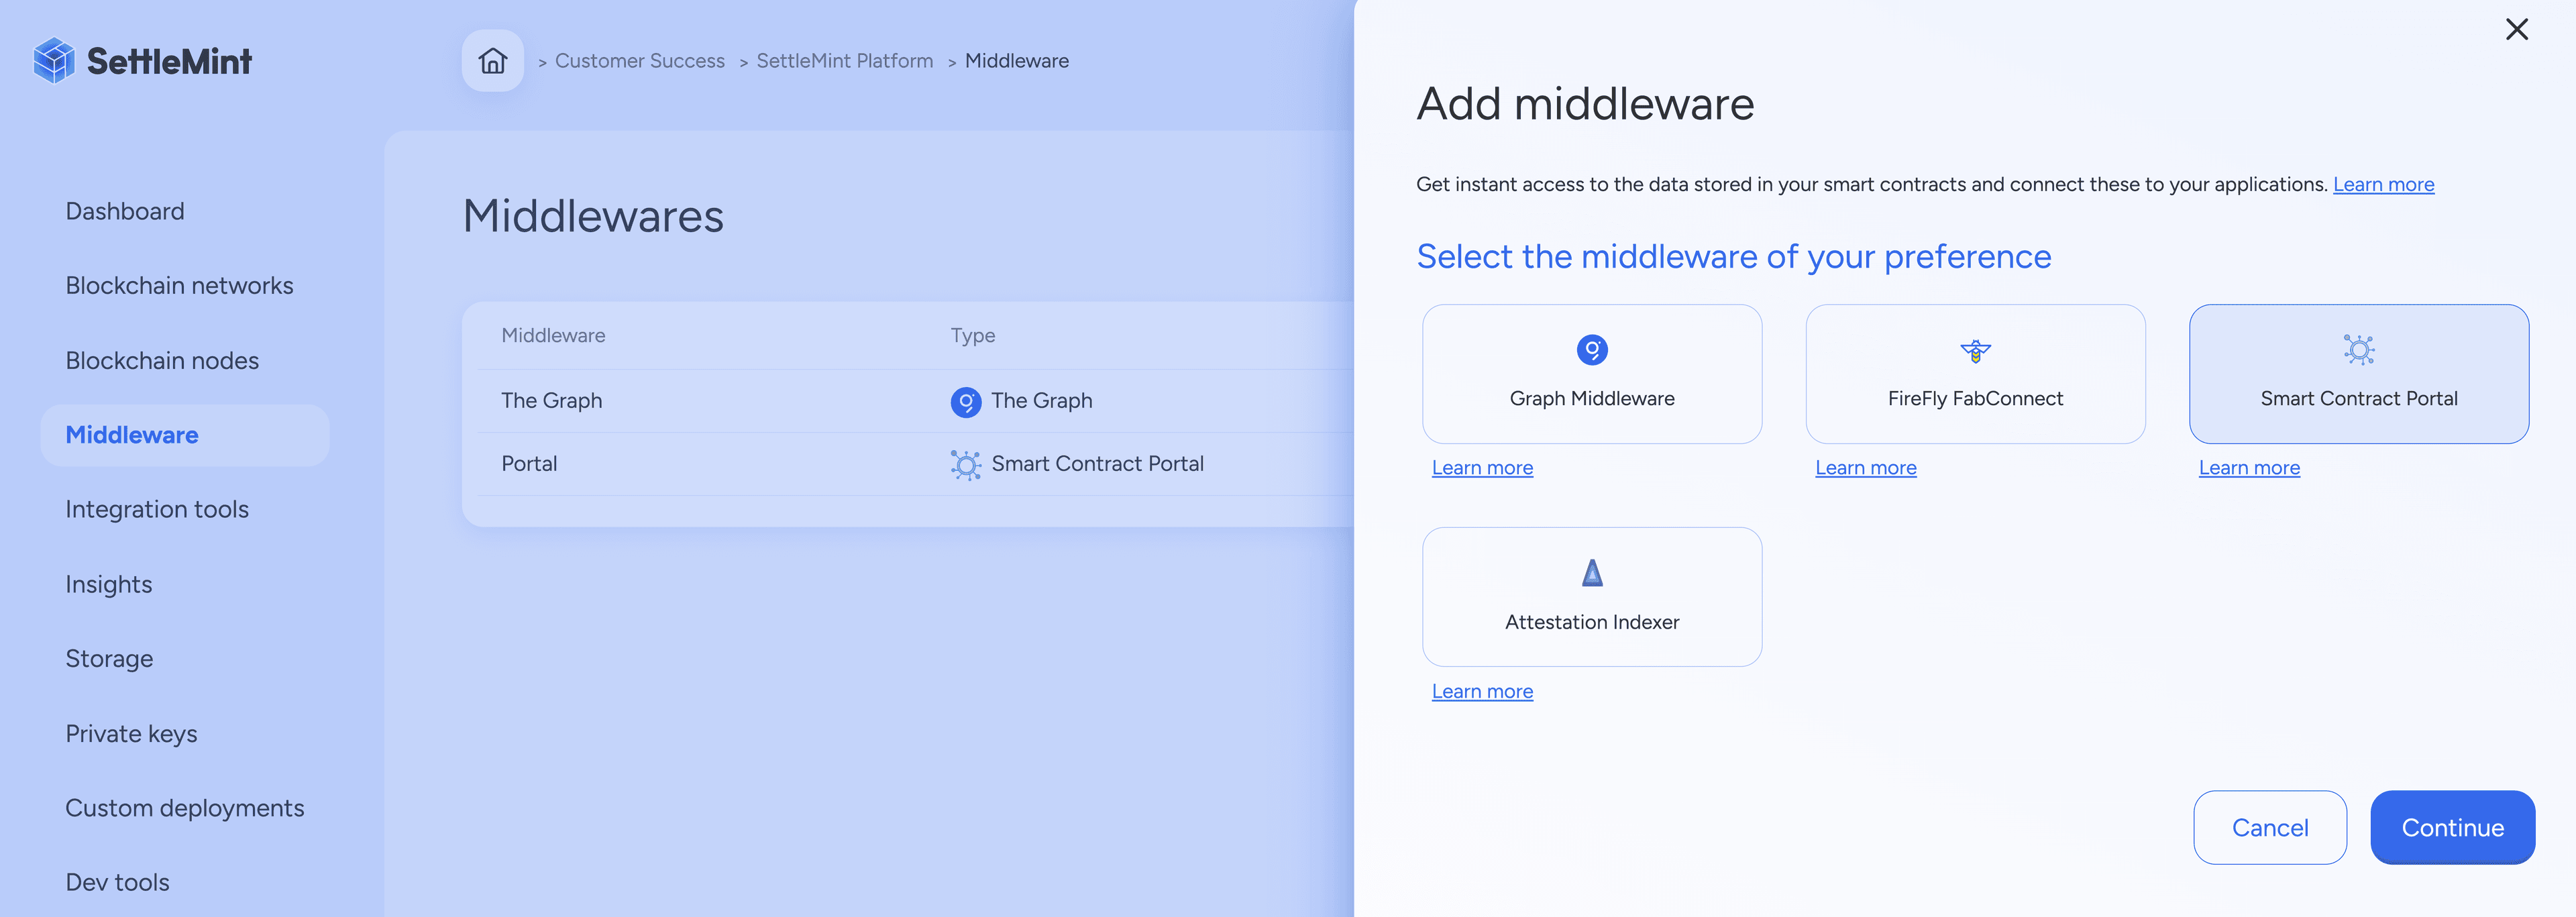Click 'The Graph' type text in table

click(x=1041, y=401)
